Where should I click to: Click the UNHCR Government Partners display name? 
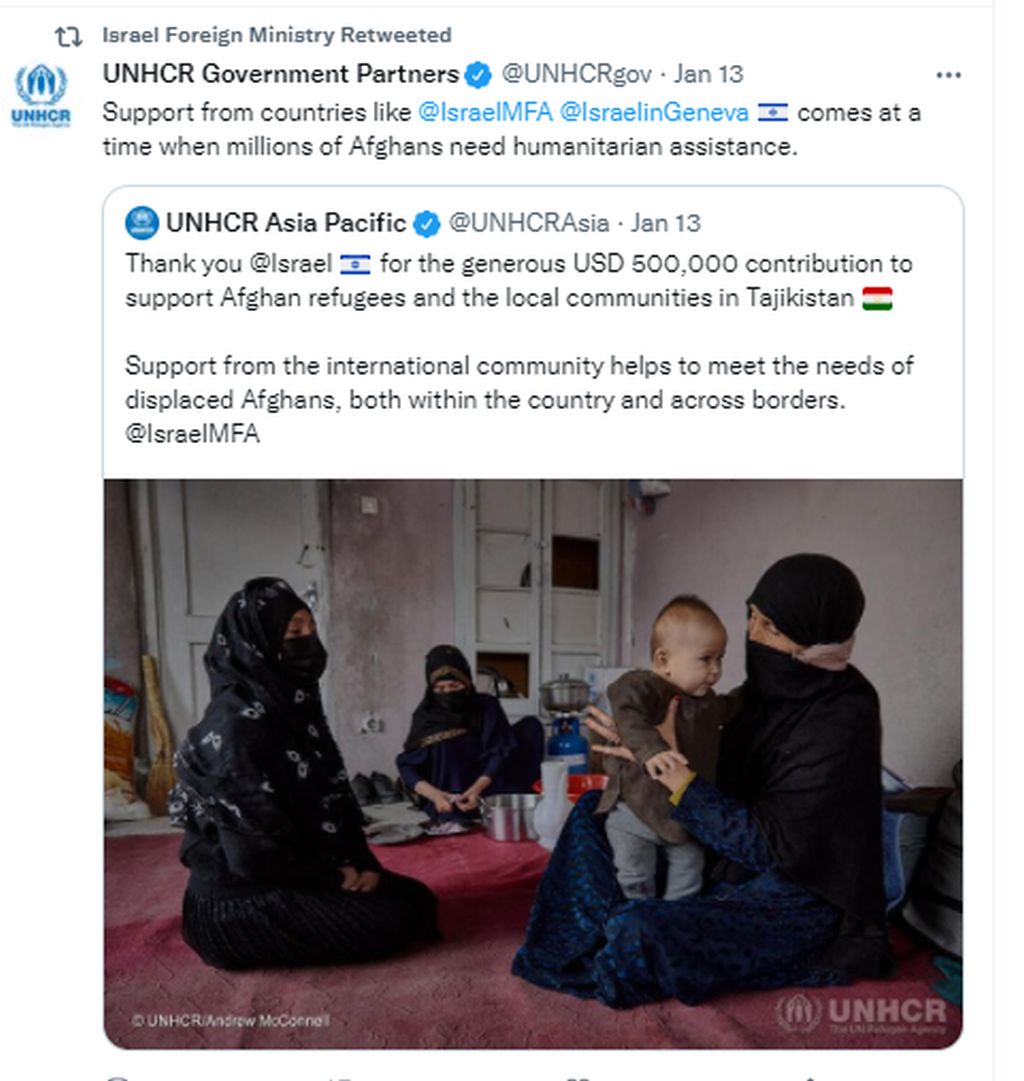(281, 74)
